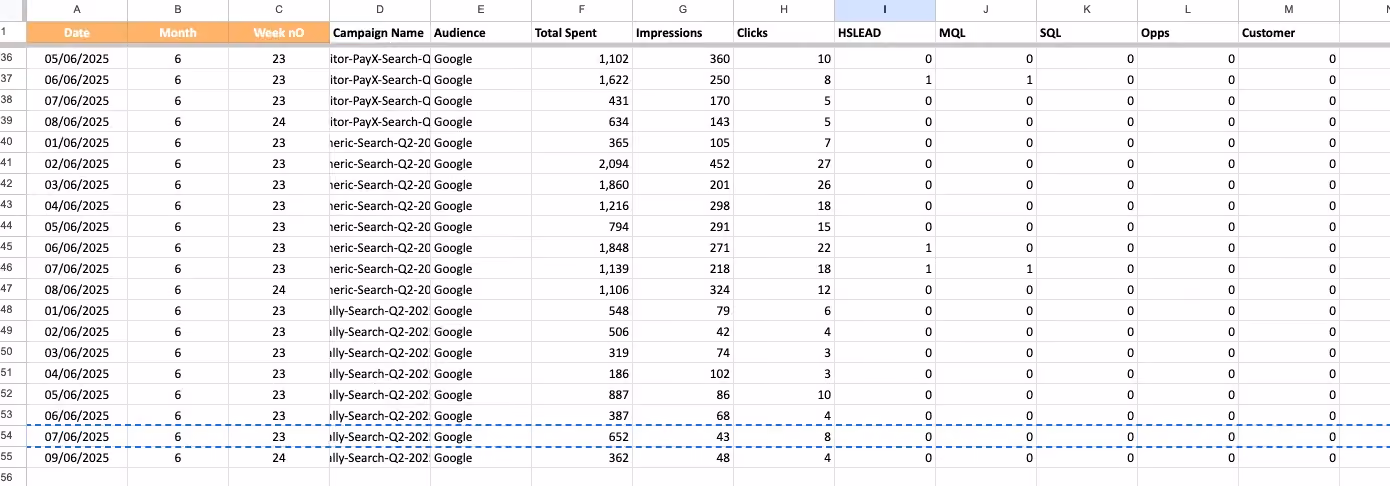Click the orange Month header cell

click(x=178, y=33)
